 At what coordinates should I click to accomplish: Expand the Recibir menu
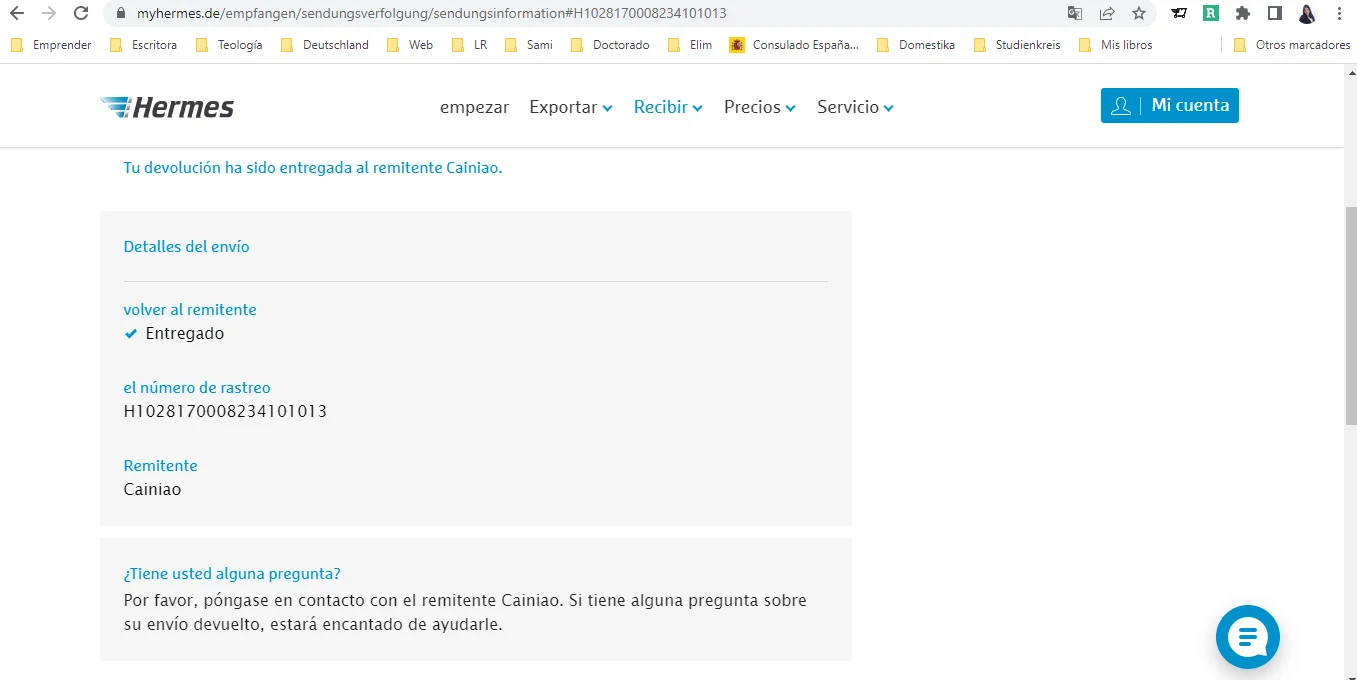pos(668,107)
